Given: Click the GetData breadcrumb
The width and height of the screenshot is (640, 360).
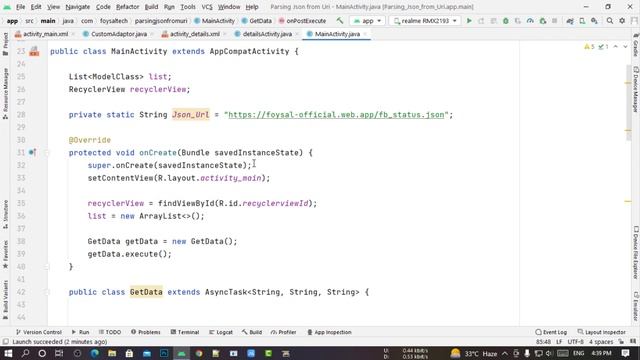Looking at the screenshot, I should pyautogui.click(x=257, y=20).
